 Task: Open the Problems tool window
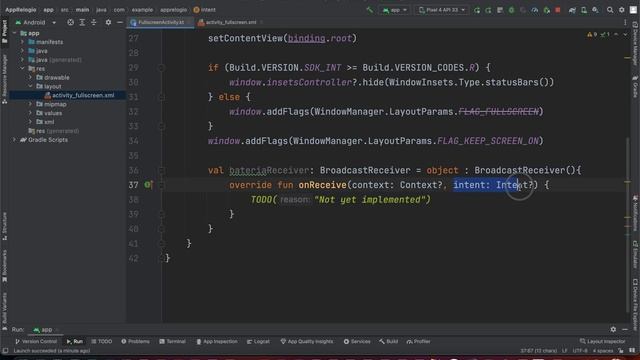click(x=136, y=341)
